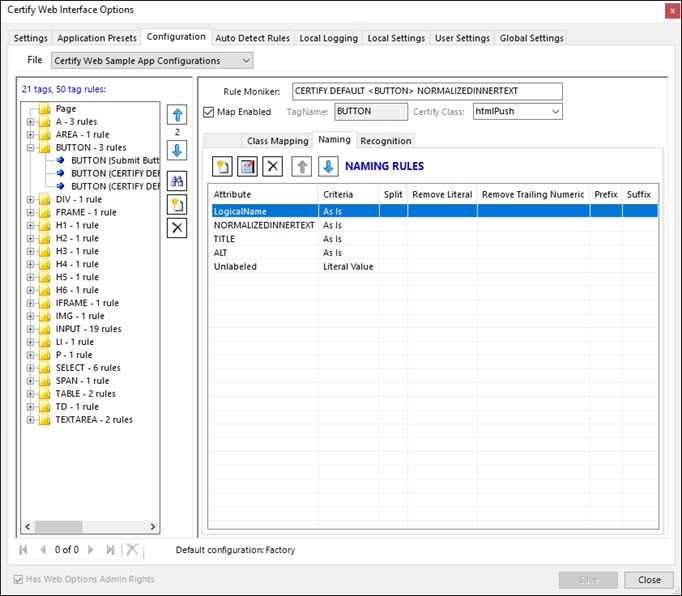Select the last BUTTON (CERTIFY DEF rule
Viewport: 682px width, 596px height.
[115, 186]
